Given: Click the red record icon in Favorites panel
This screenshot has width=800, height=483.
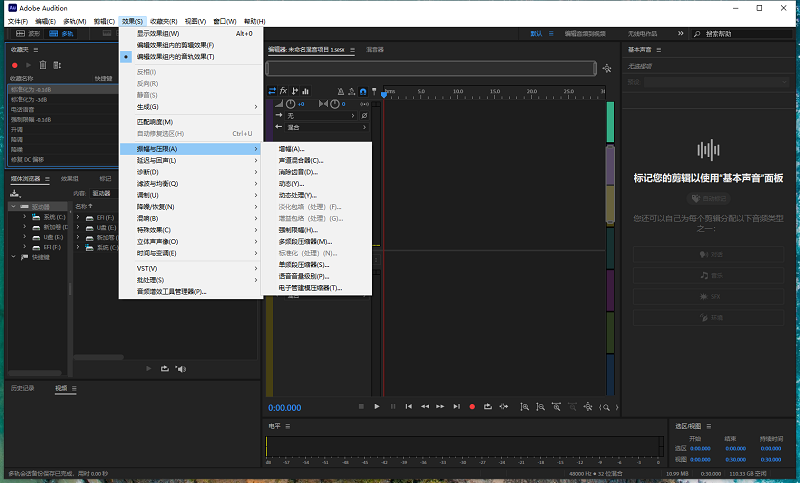Looking at the screenshot, I should [15, 65].
